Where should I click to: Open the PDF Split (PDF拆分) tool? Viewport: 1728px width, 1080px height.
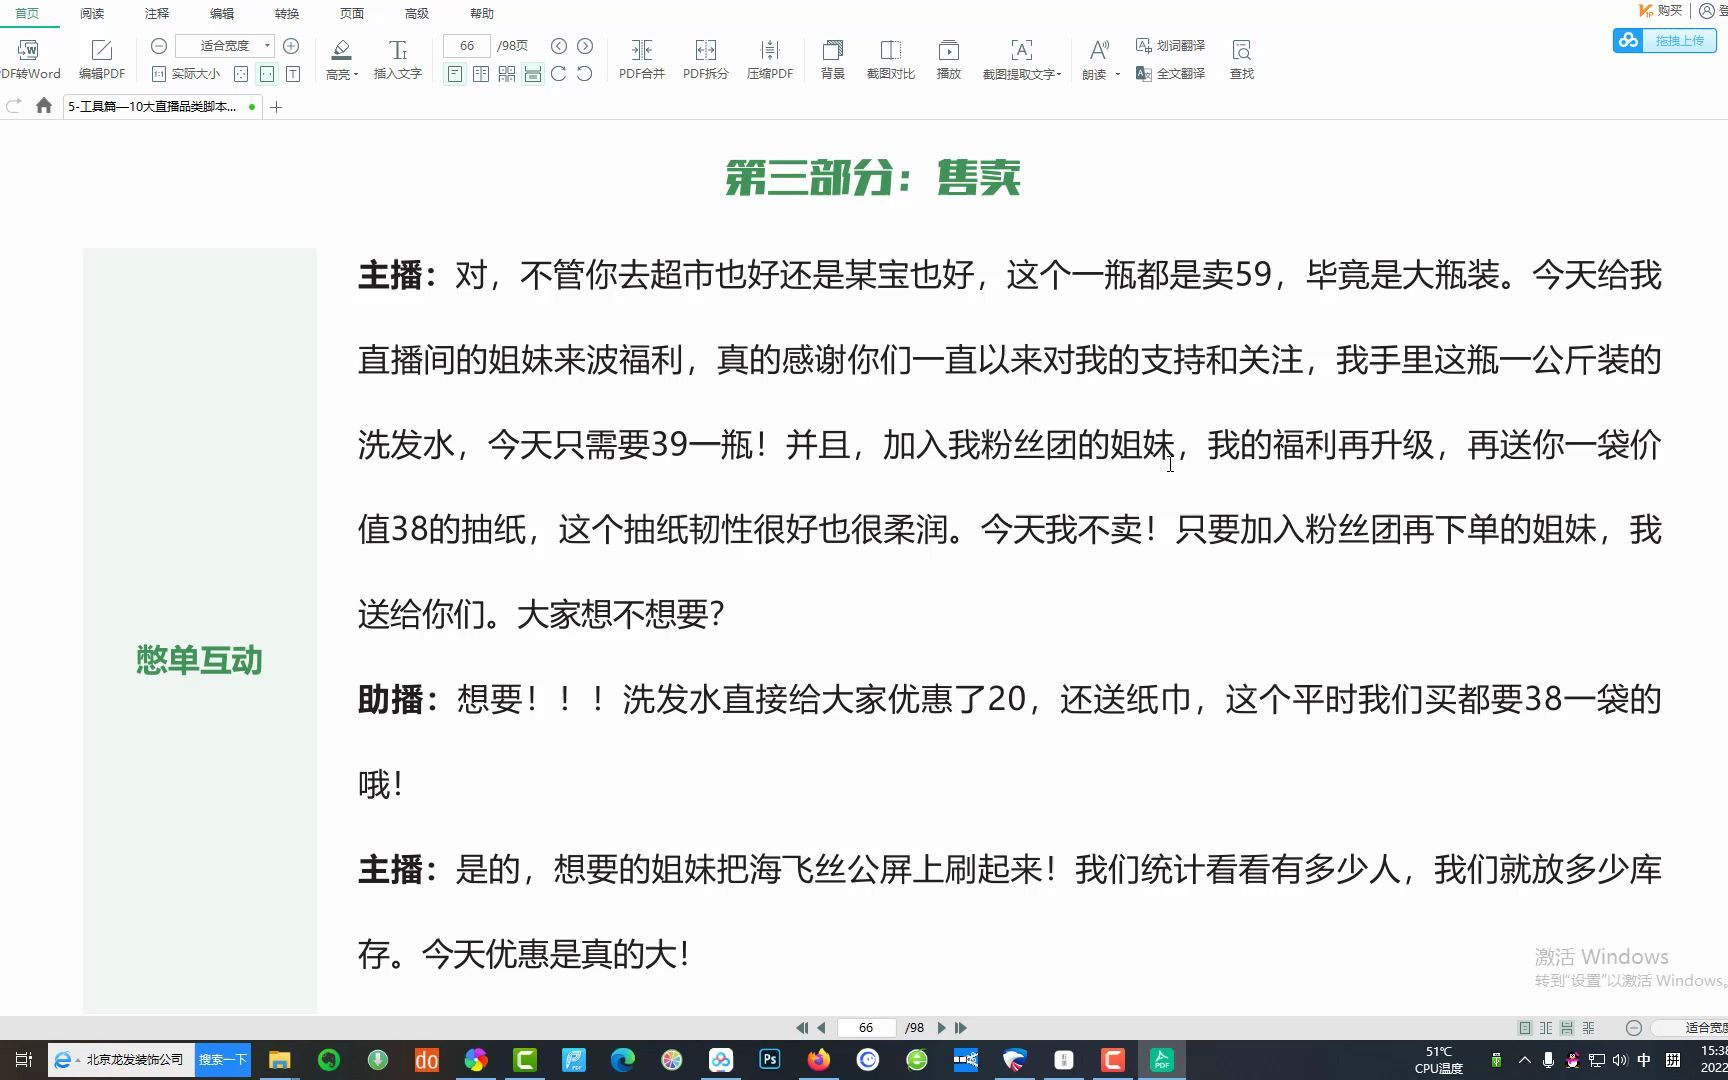coord(706,59)
